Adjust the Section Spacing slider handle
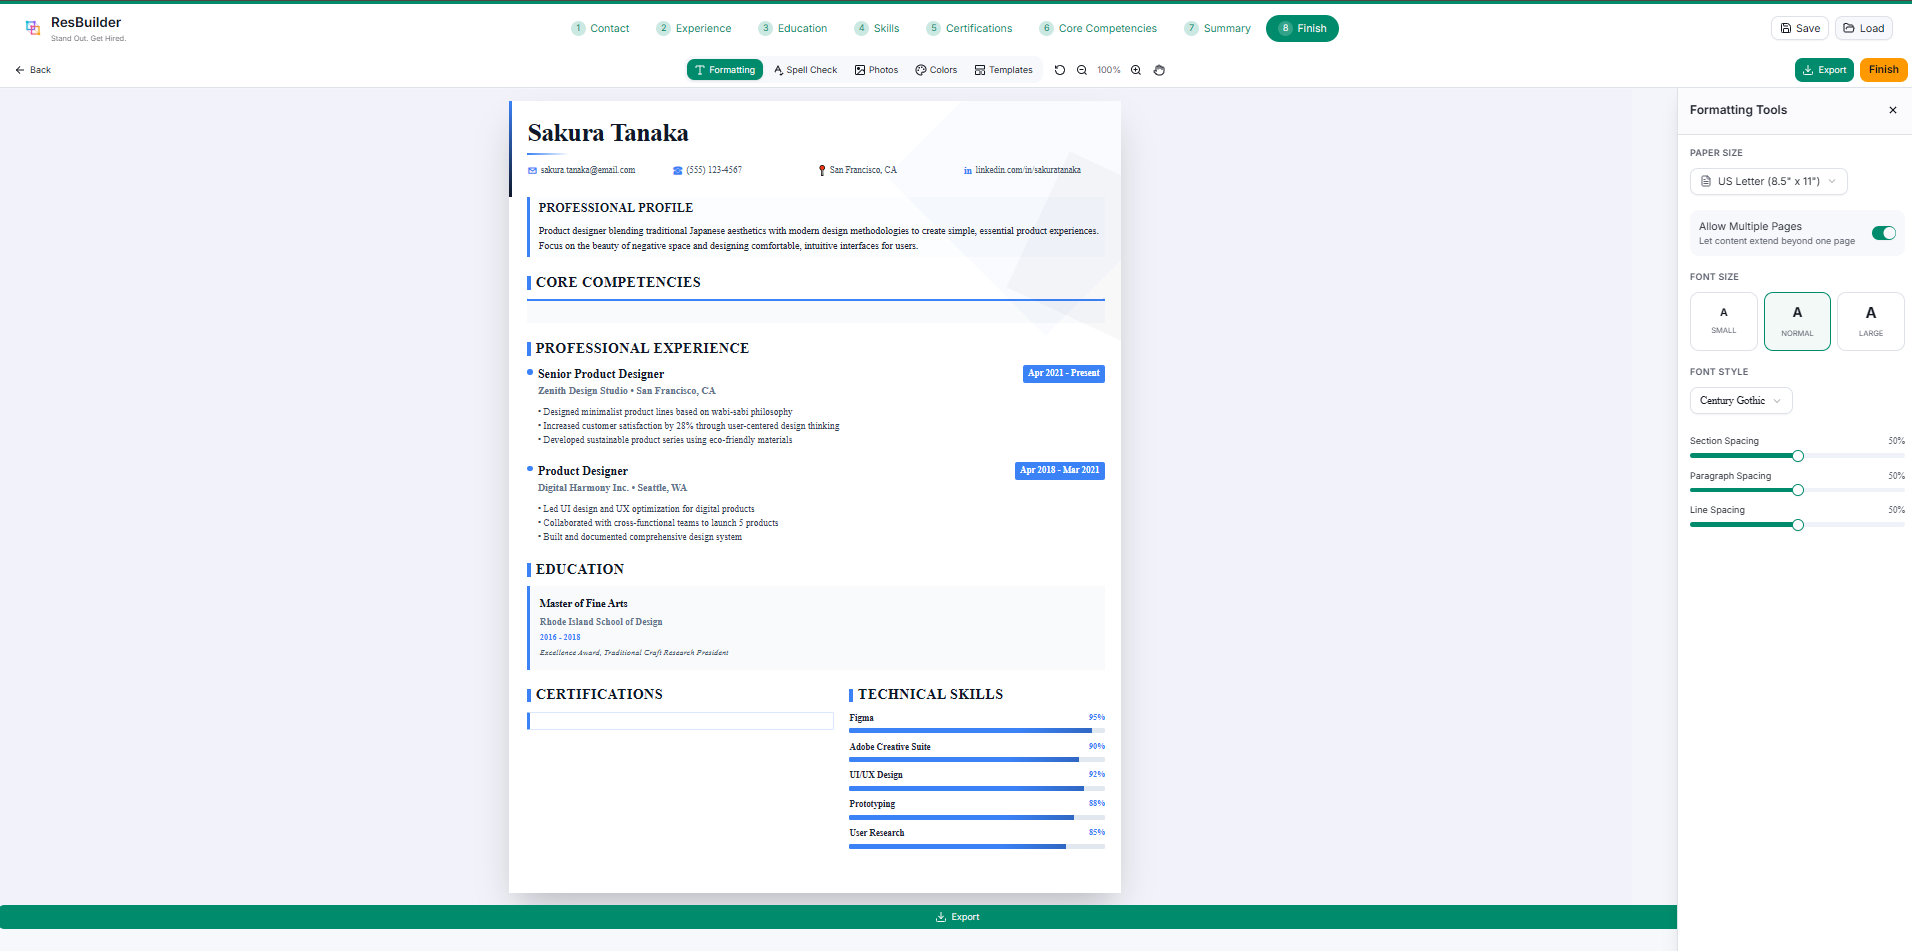1912x951 pixels. [1798, 456]
